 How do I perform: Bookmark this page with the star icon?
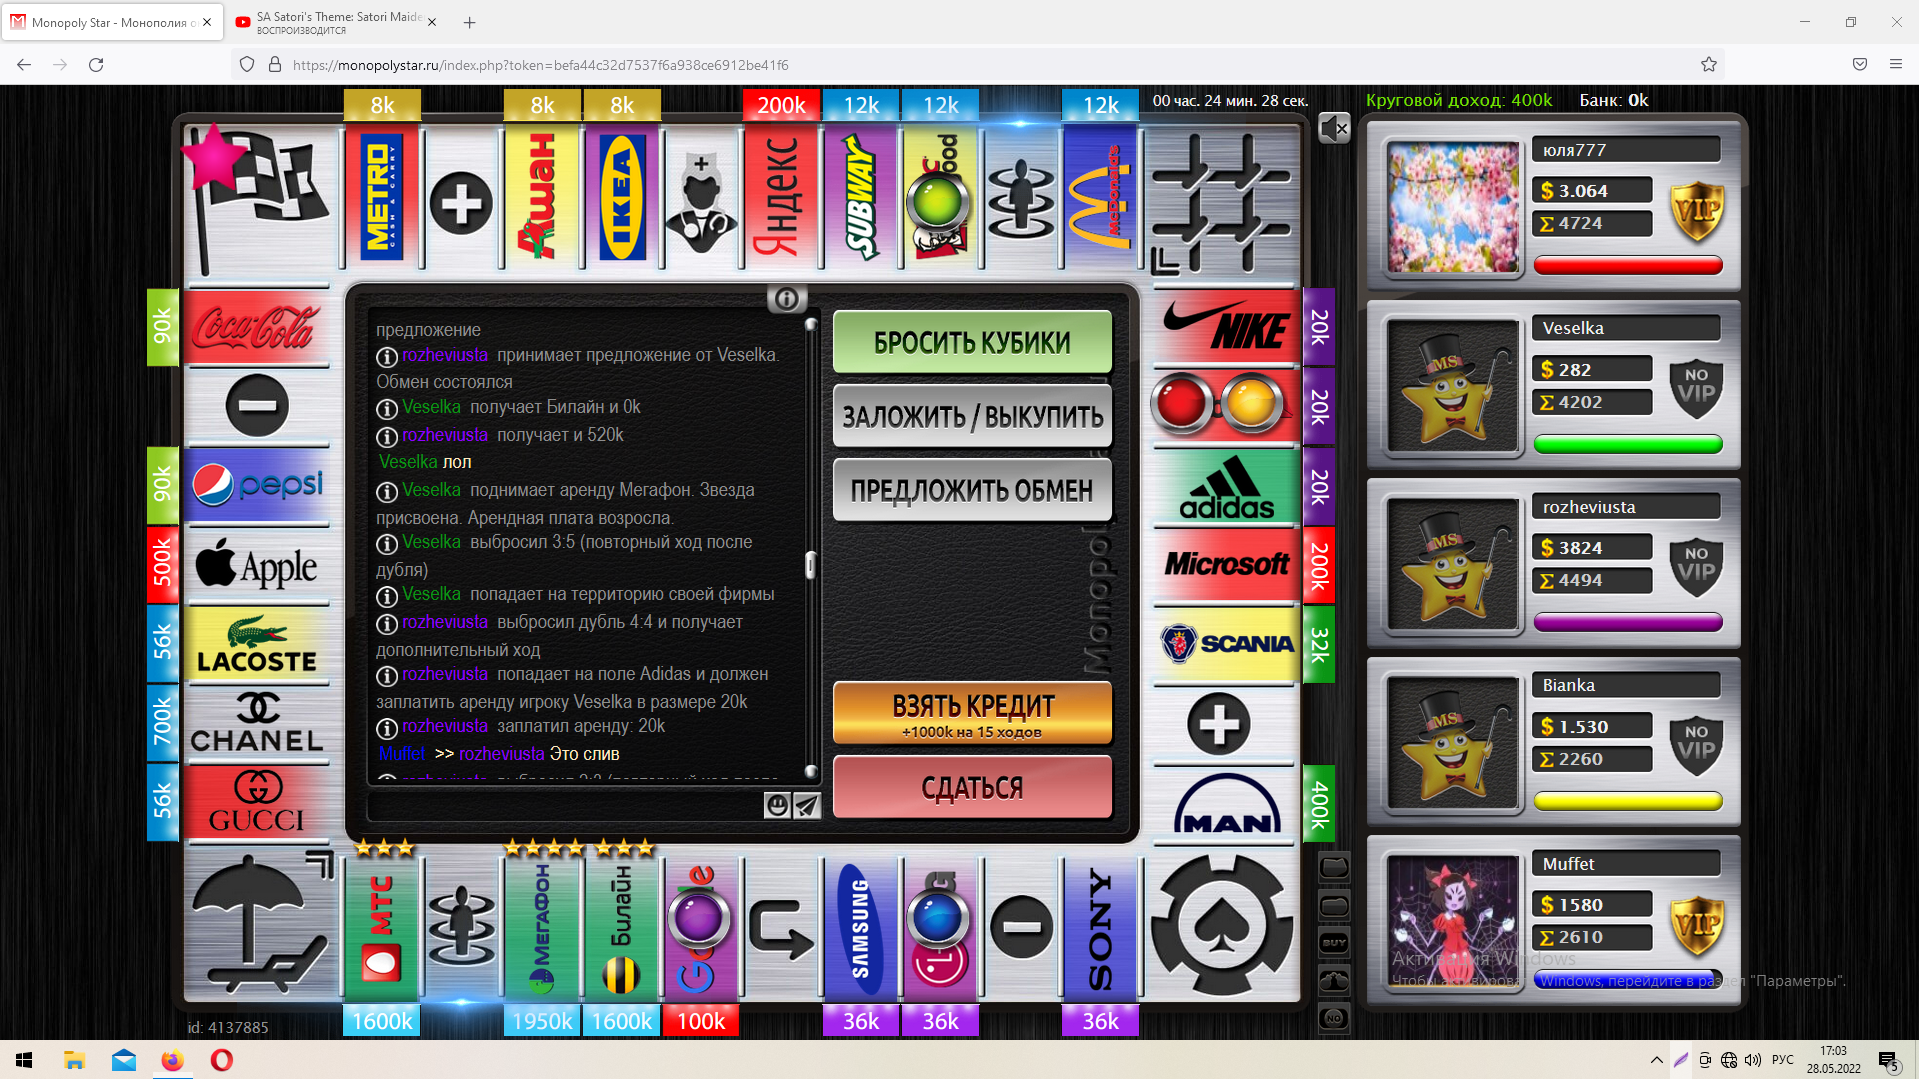[x=1709, y=65]
